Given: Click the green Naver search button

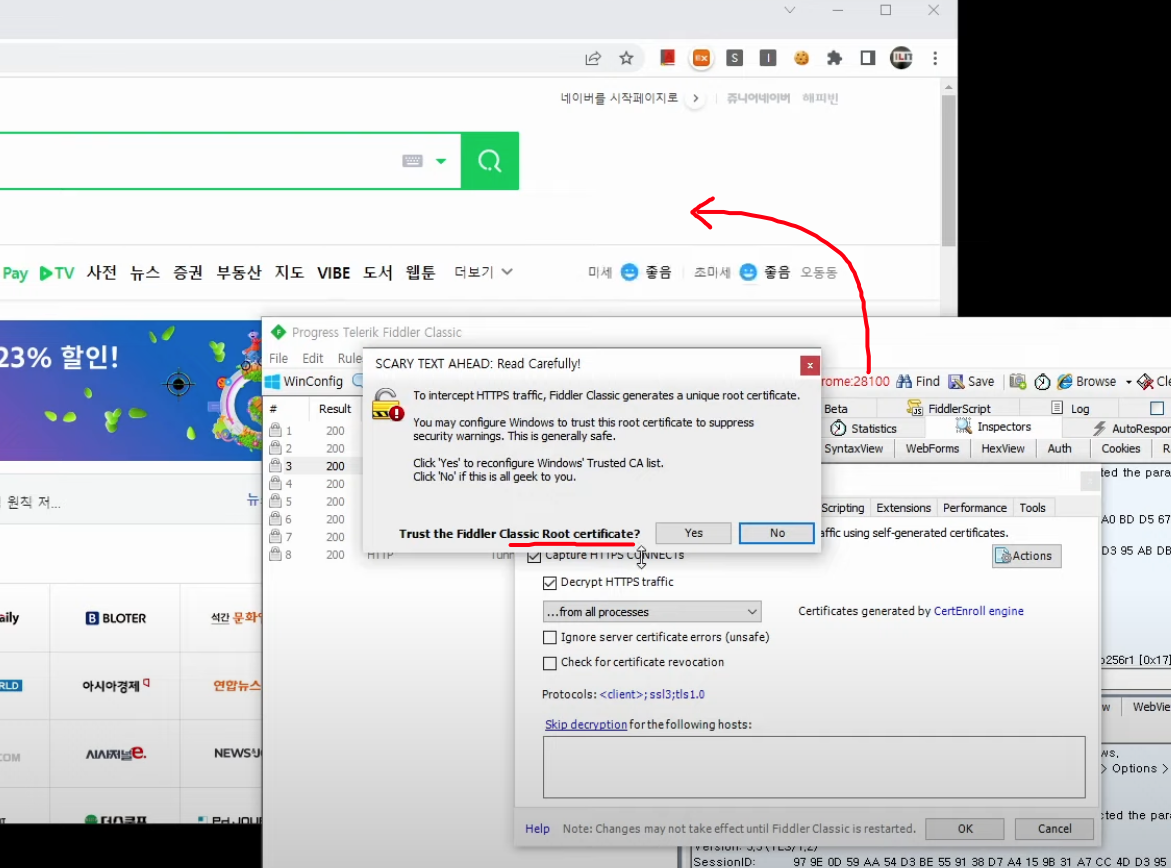Looking at the screenshot, I should point(490,161).
